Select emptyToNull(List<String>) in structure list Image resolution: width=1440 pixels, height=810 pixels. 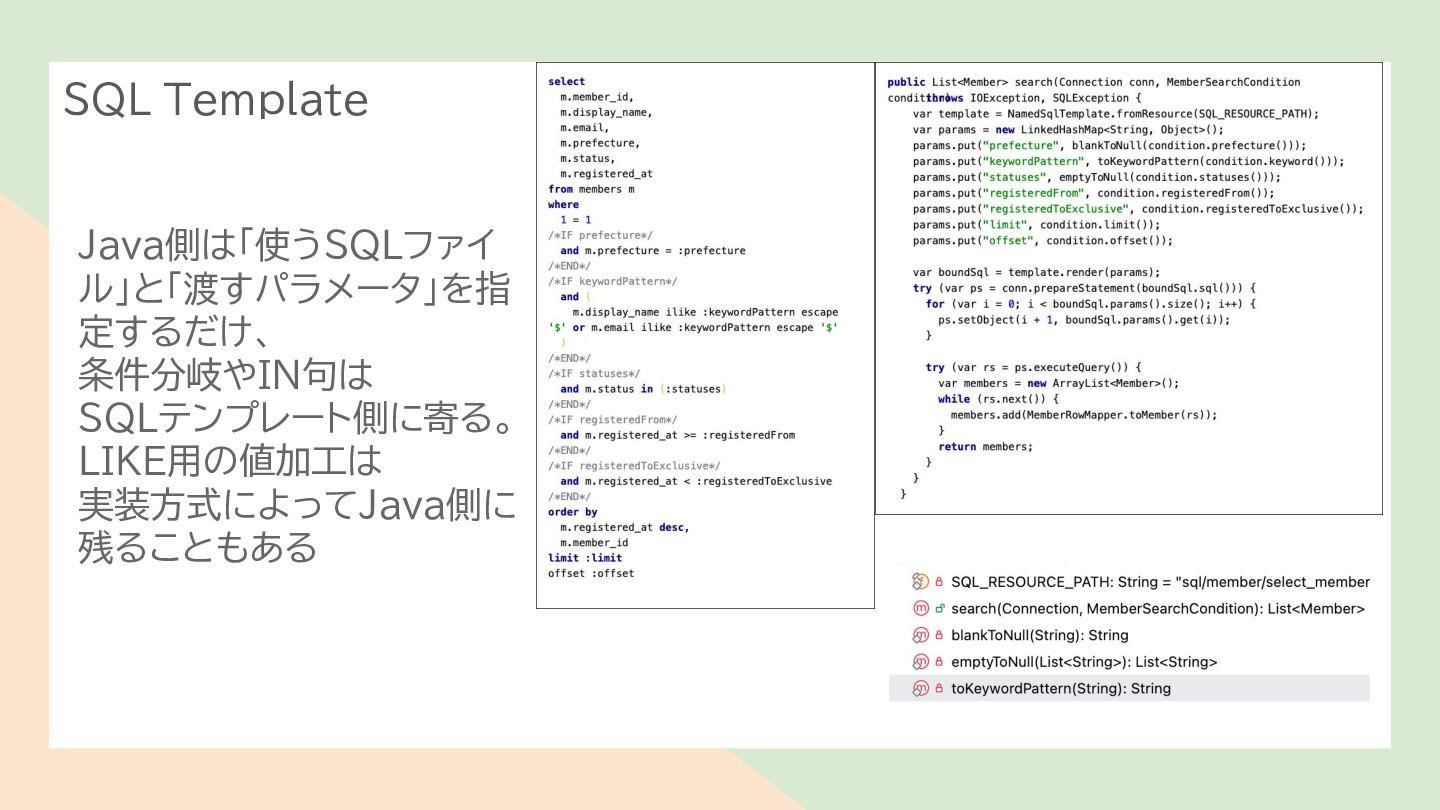pos(1129,662)
